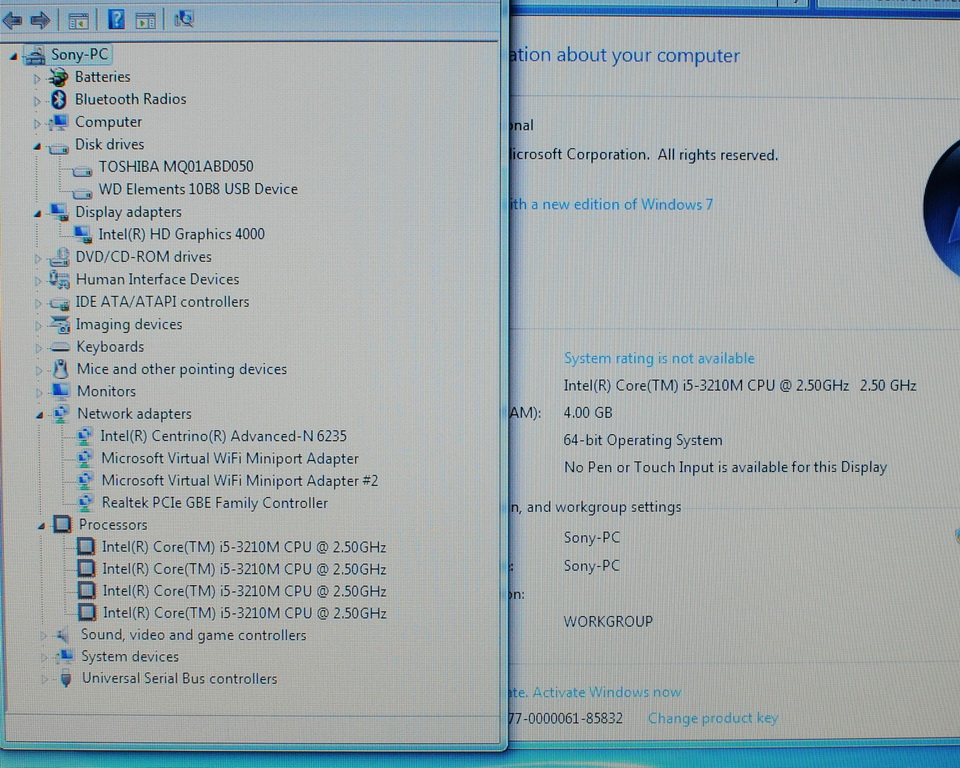Select the Bluetooth Radios label
This screenshot has height=768, width=960.
click(x=130, y=99)
